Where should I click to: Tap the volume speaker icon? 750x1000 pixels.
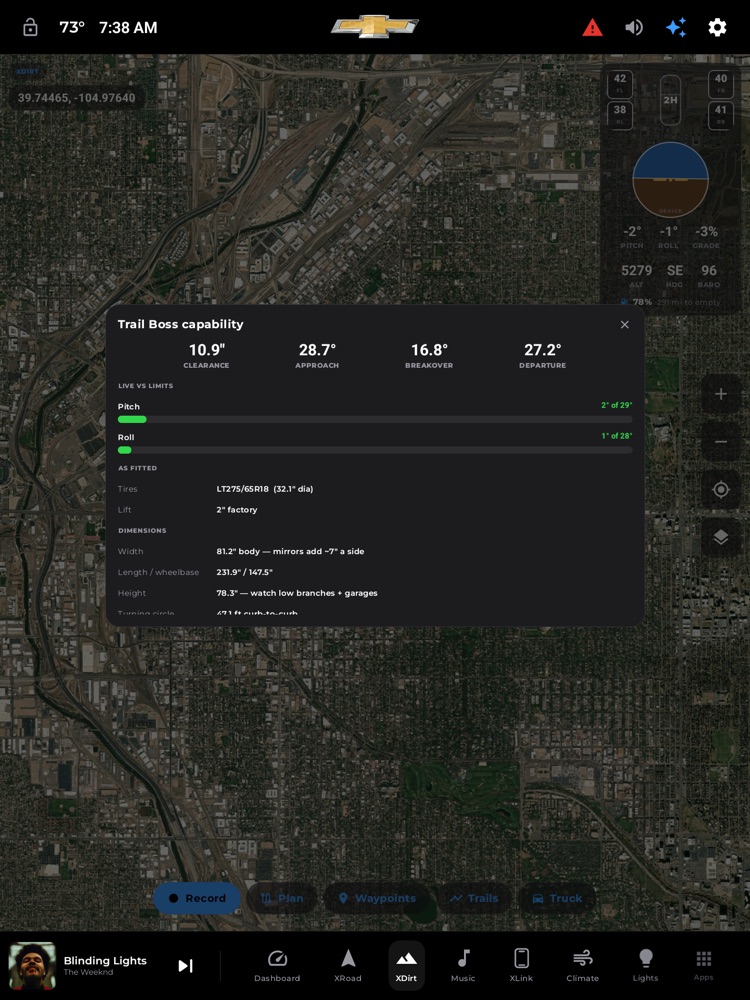(634, 27)
